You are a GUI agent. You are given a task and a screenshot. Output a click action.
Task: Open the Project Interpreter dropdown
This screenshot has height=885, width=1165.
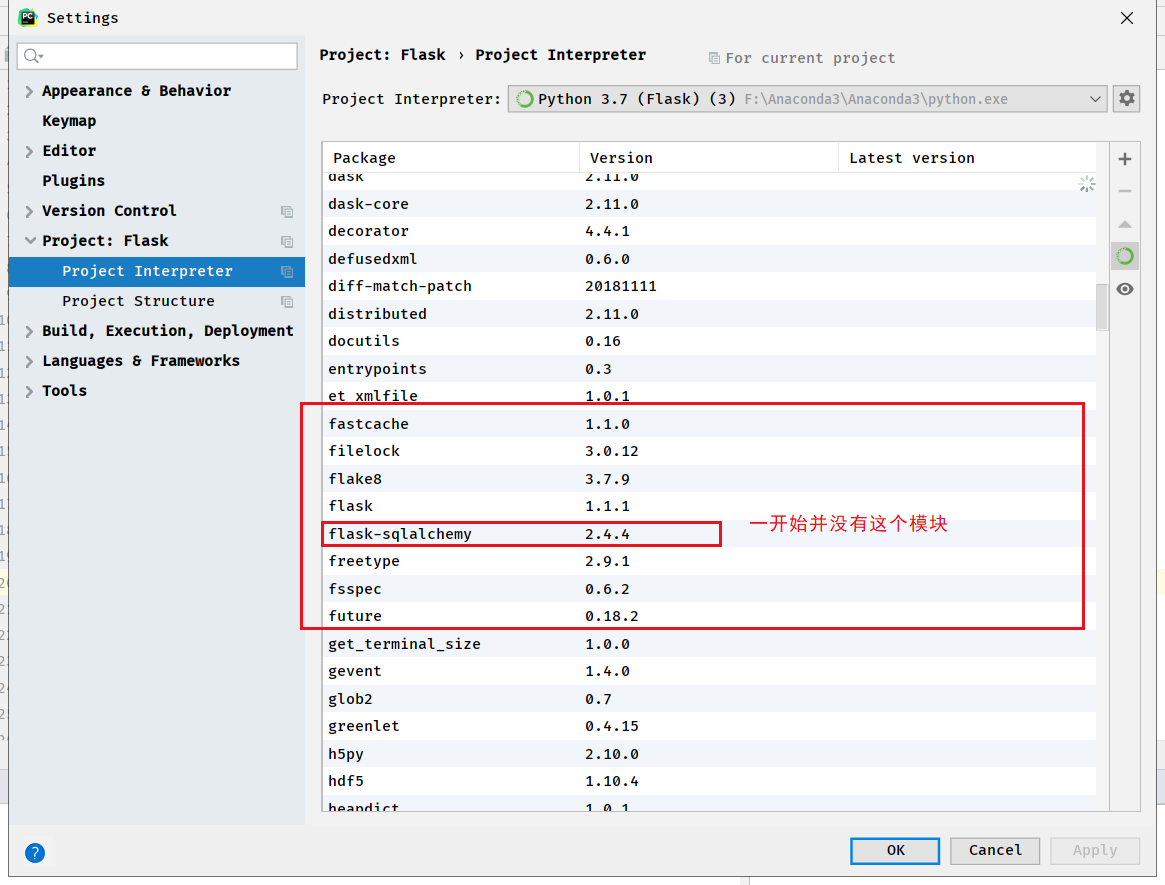[x=807, y=99]
